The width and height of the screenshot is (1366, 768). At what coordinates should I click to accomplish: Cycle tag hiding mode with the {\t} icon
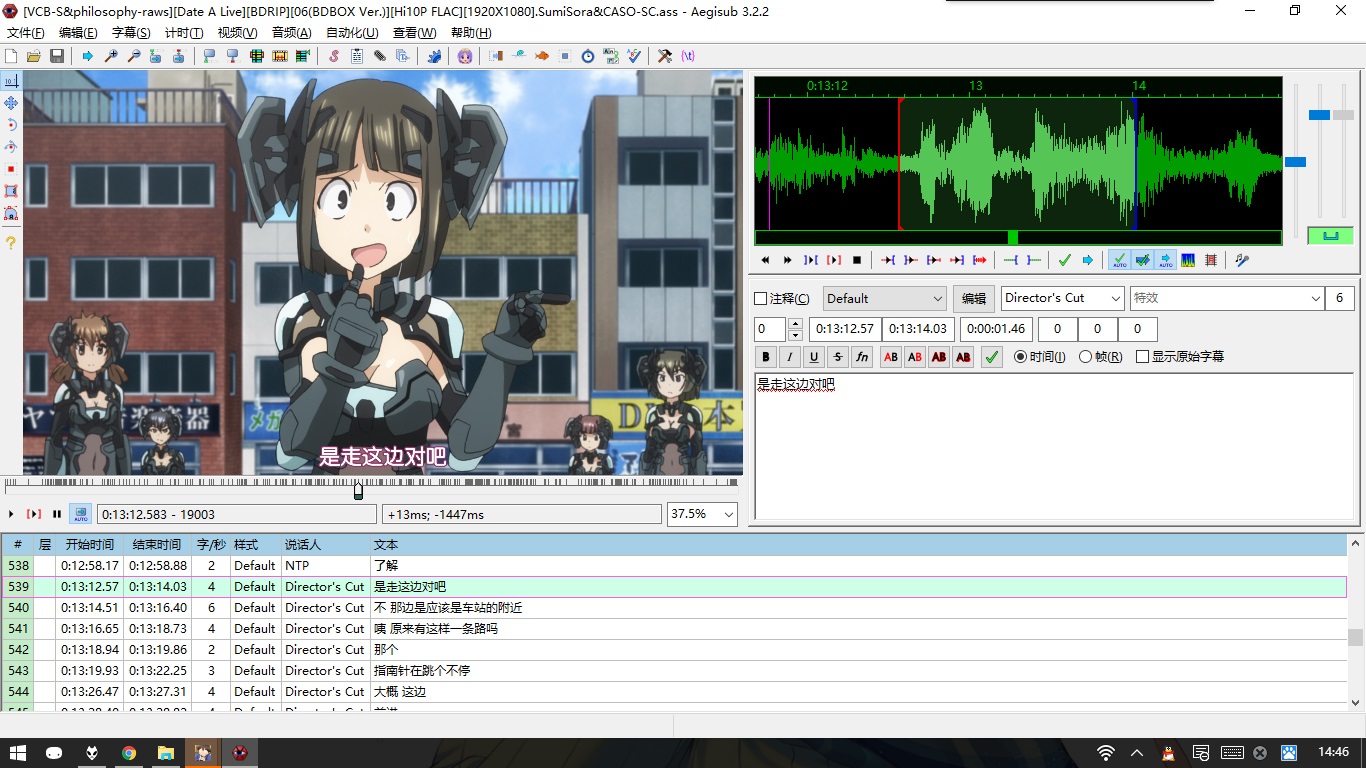tap(688, 56)
